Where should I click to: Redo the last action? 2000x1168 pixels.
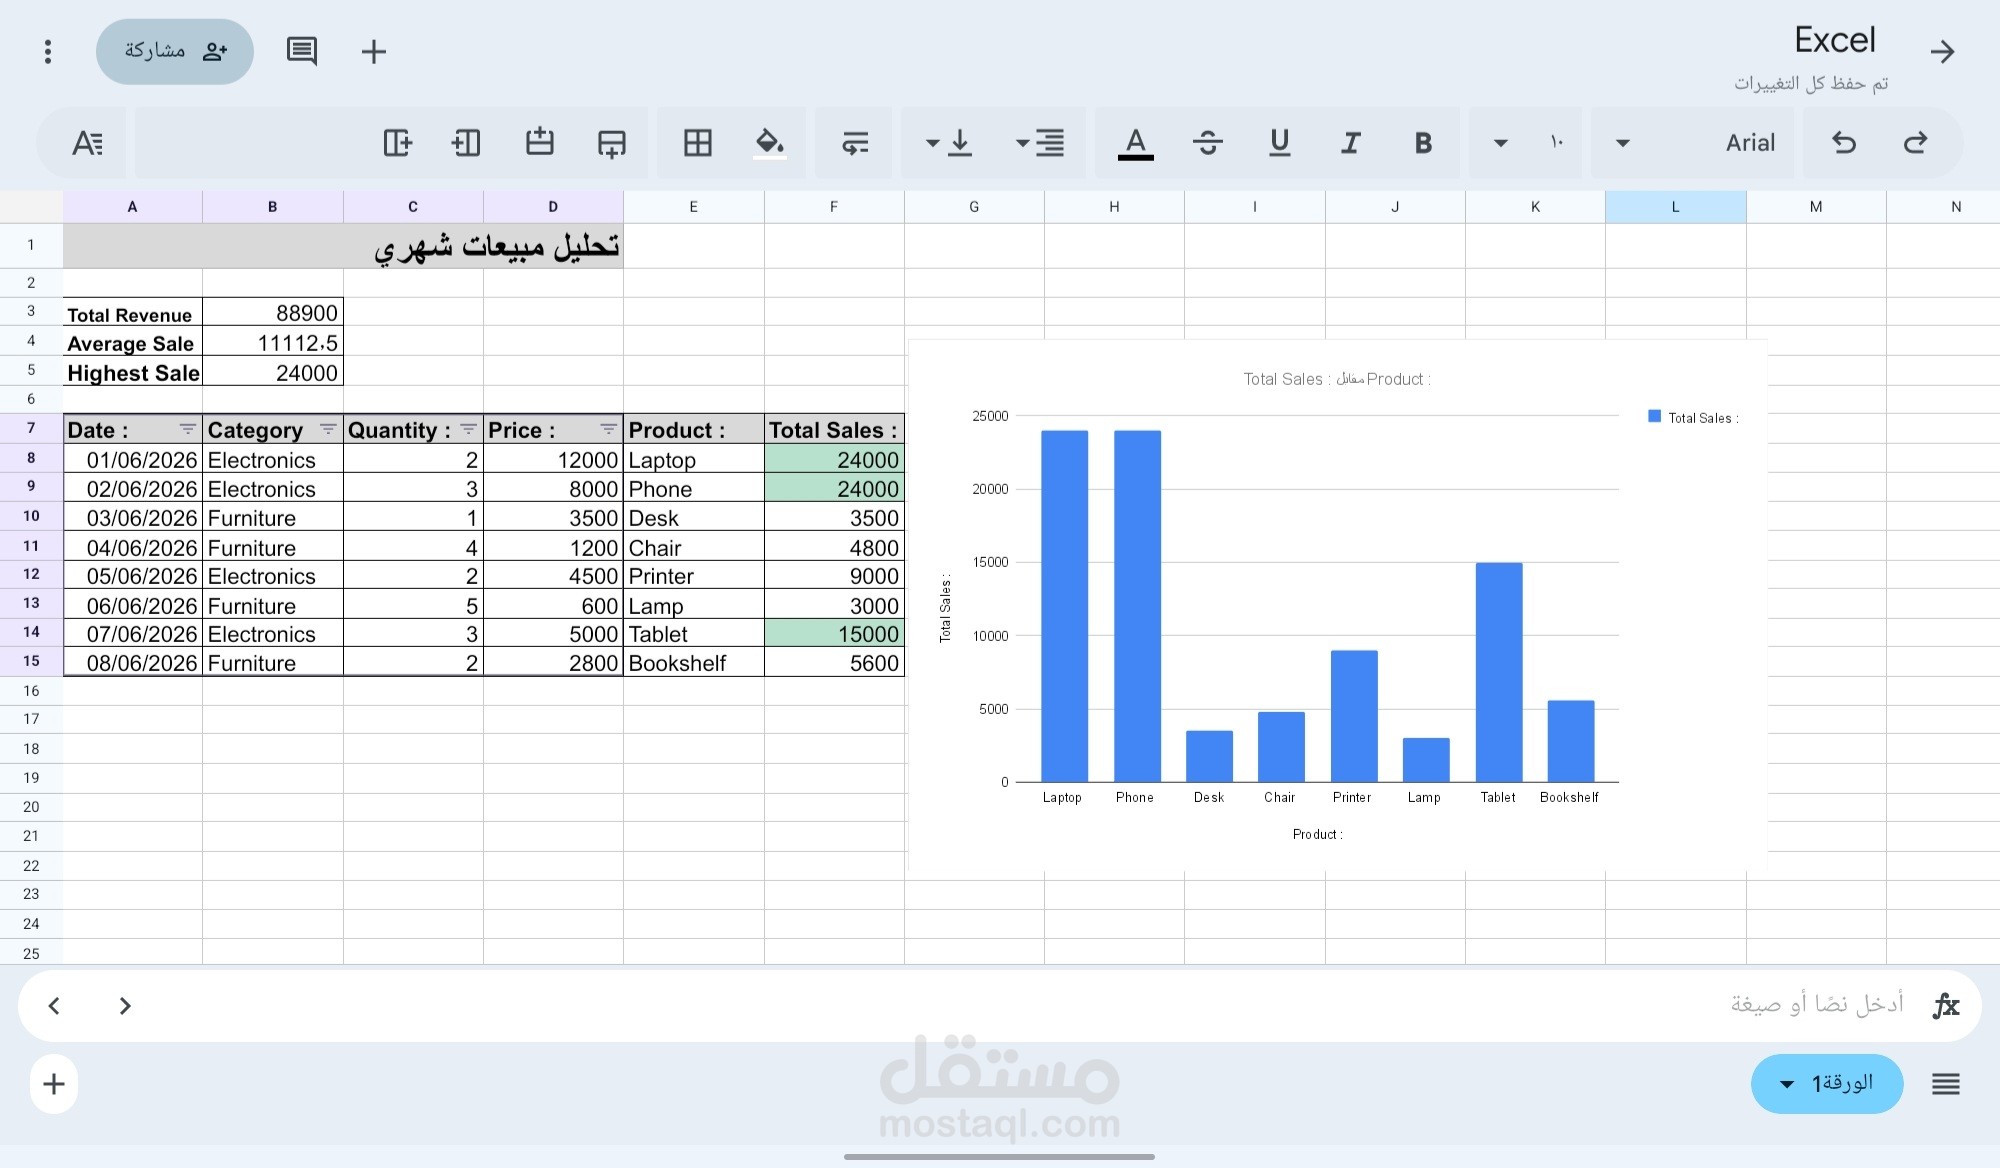(1915, 143)
